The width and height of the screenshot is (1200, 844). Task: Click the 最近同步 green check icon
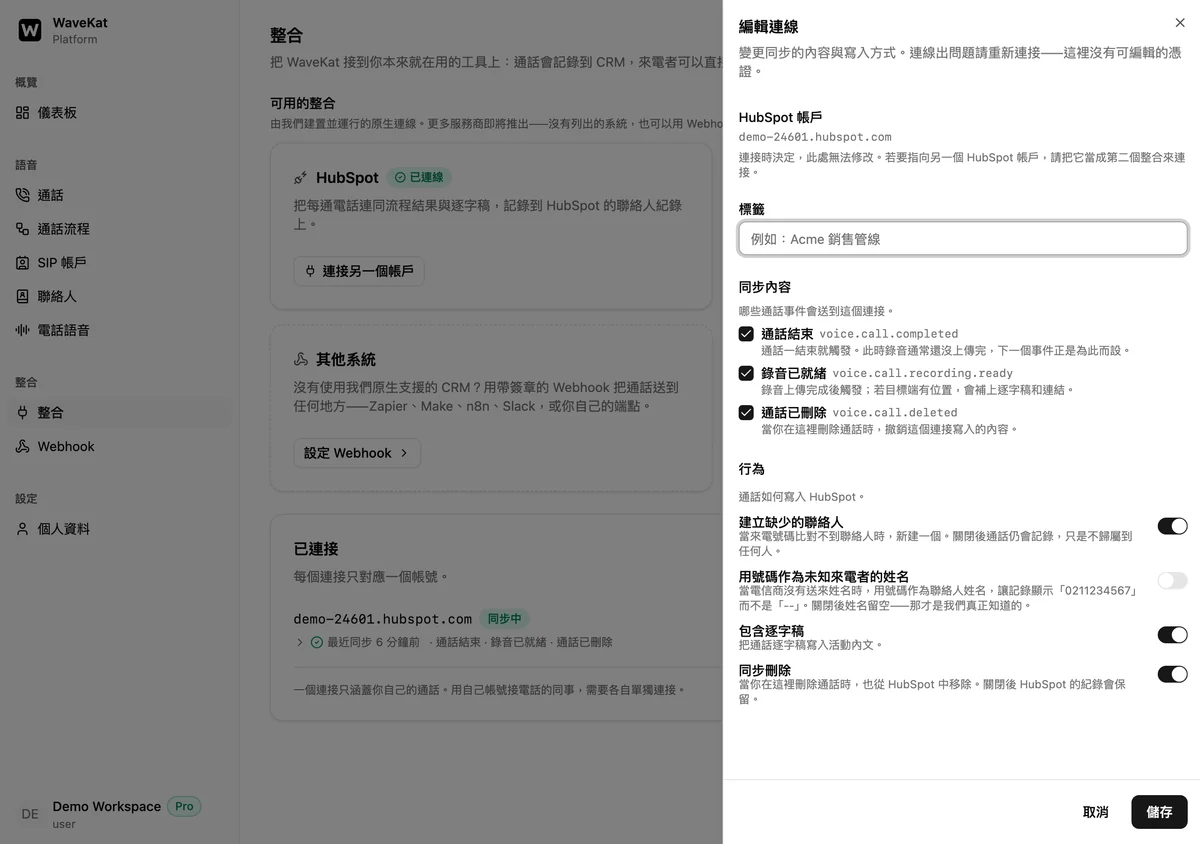click(x=317, y=642)
